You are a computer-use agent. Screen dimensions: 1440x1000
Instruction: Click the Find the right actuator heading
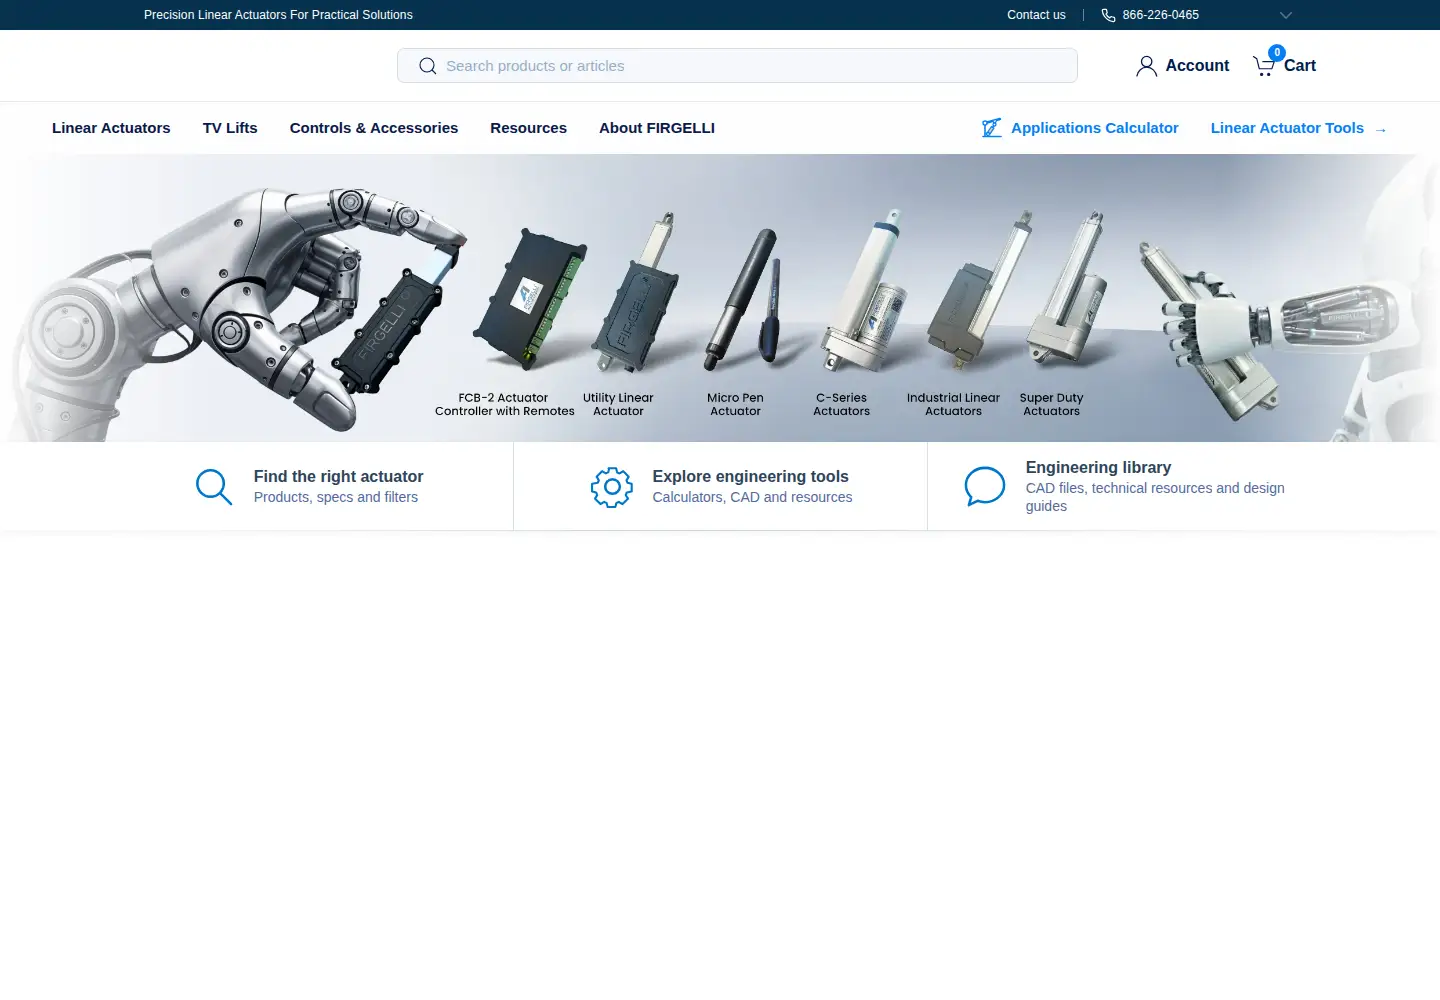click(338, 477)
